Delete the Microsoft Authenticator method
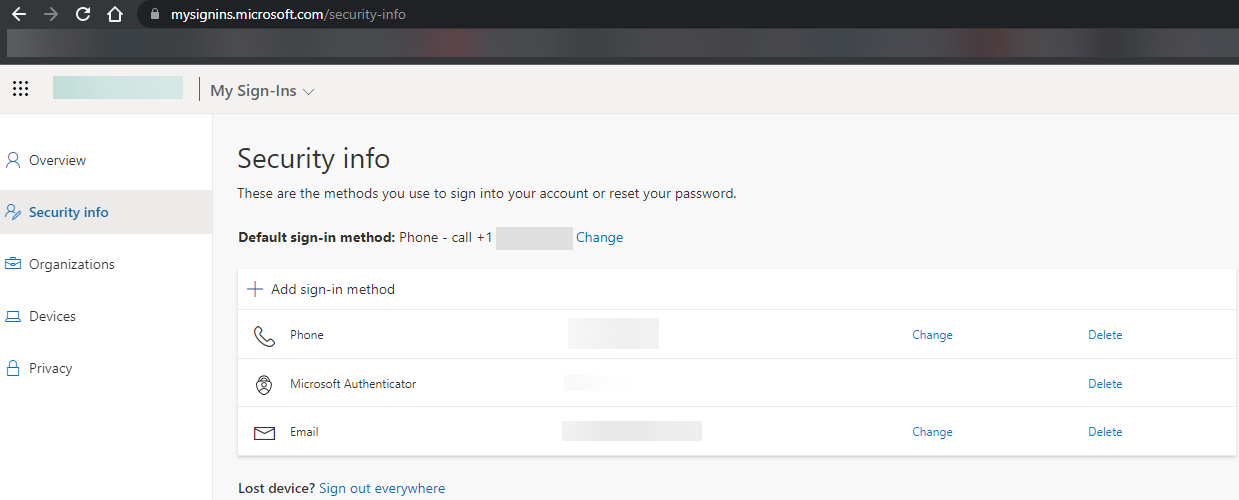This screenshot has height=500, width=1239. (x=1105, y=384)
